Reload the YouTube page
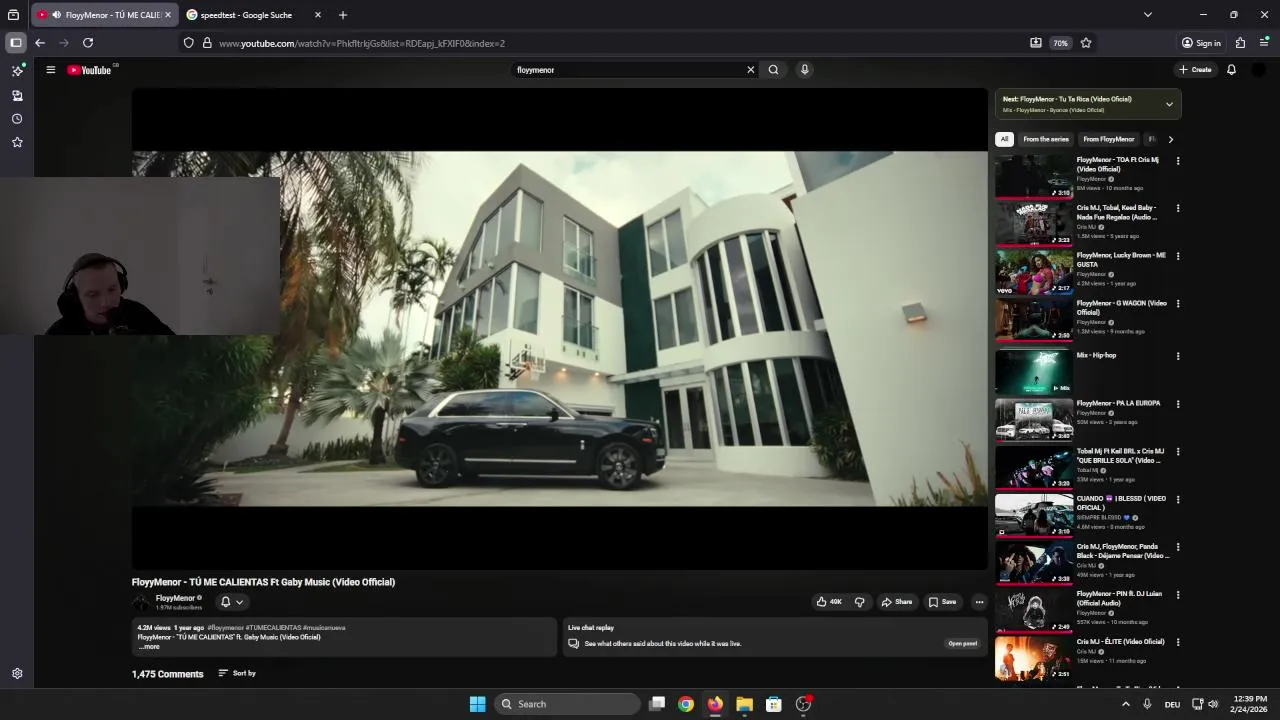The width and height of the screenshot is (1280, 720). [88, 43]
